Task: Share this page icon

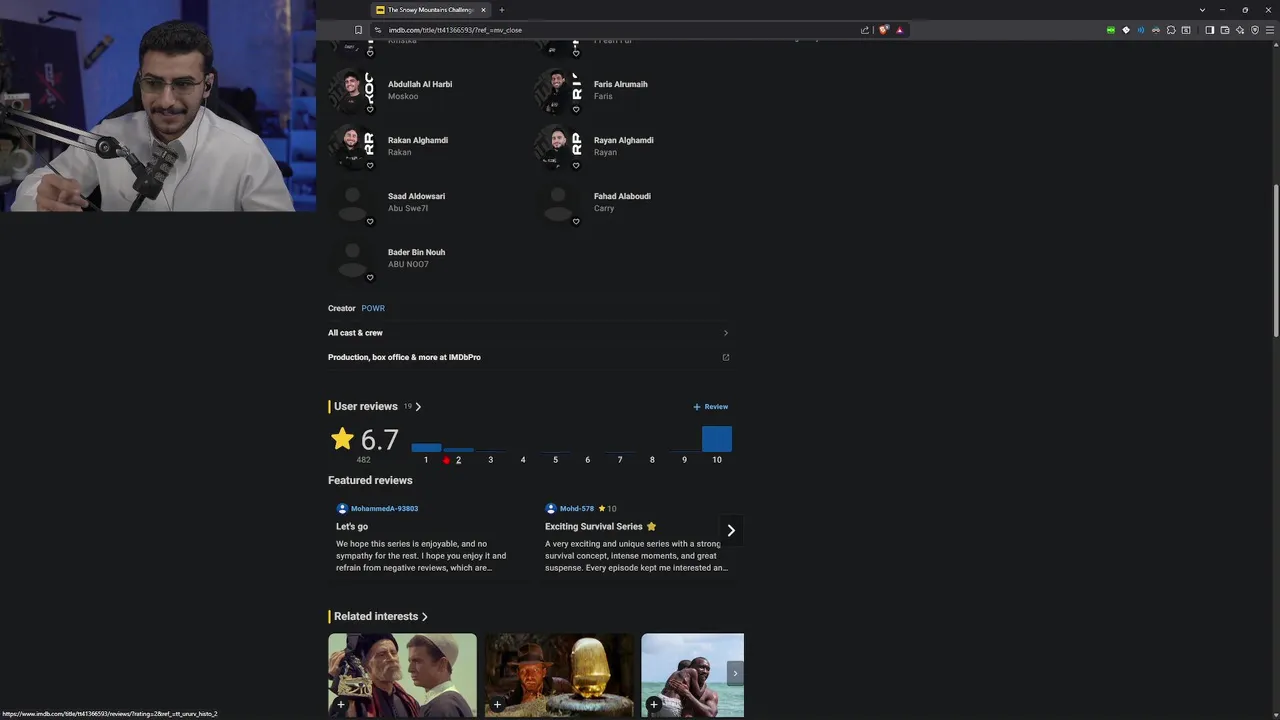Action: pos(865,30)
